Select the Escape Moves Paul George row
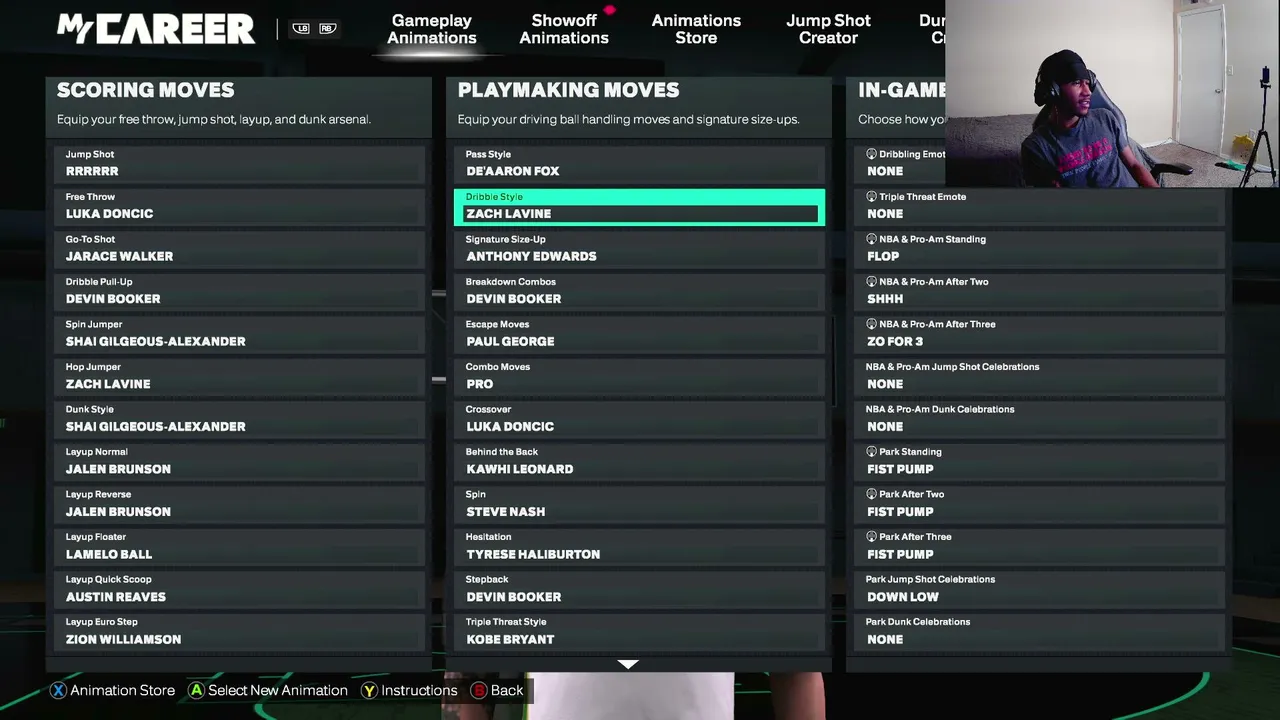Image resolution: width=1280 pixels, height=720 pixels. click(x=639, y=333)
